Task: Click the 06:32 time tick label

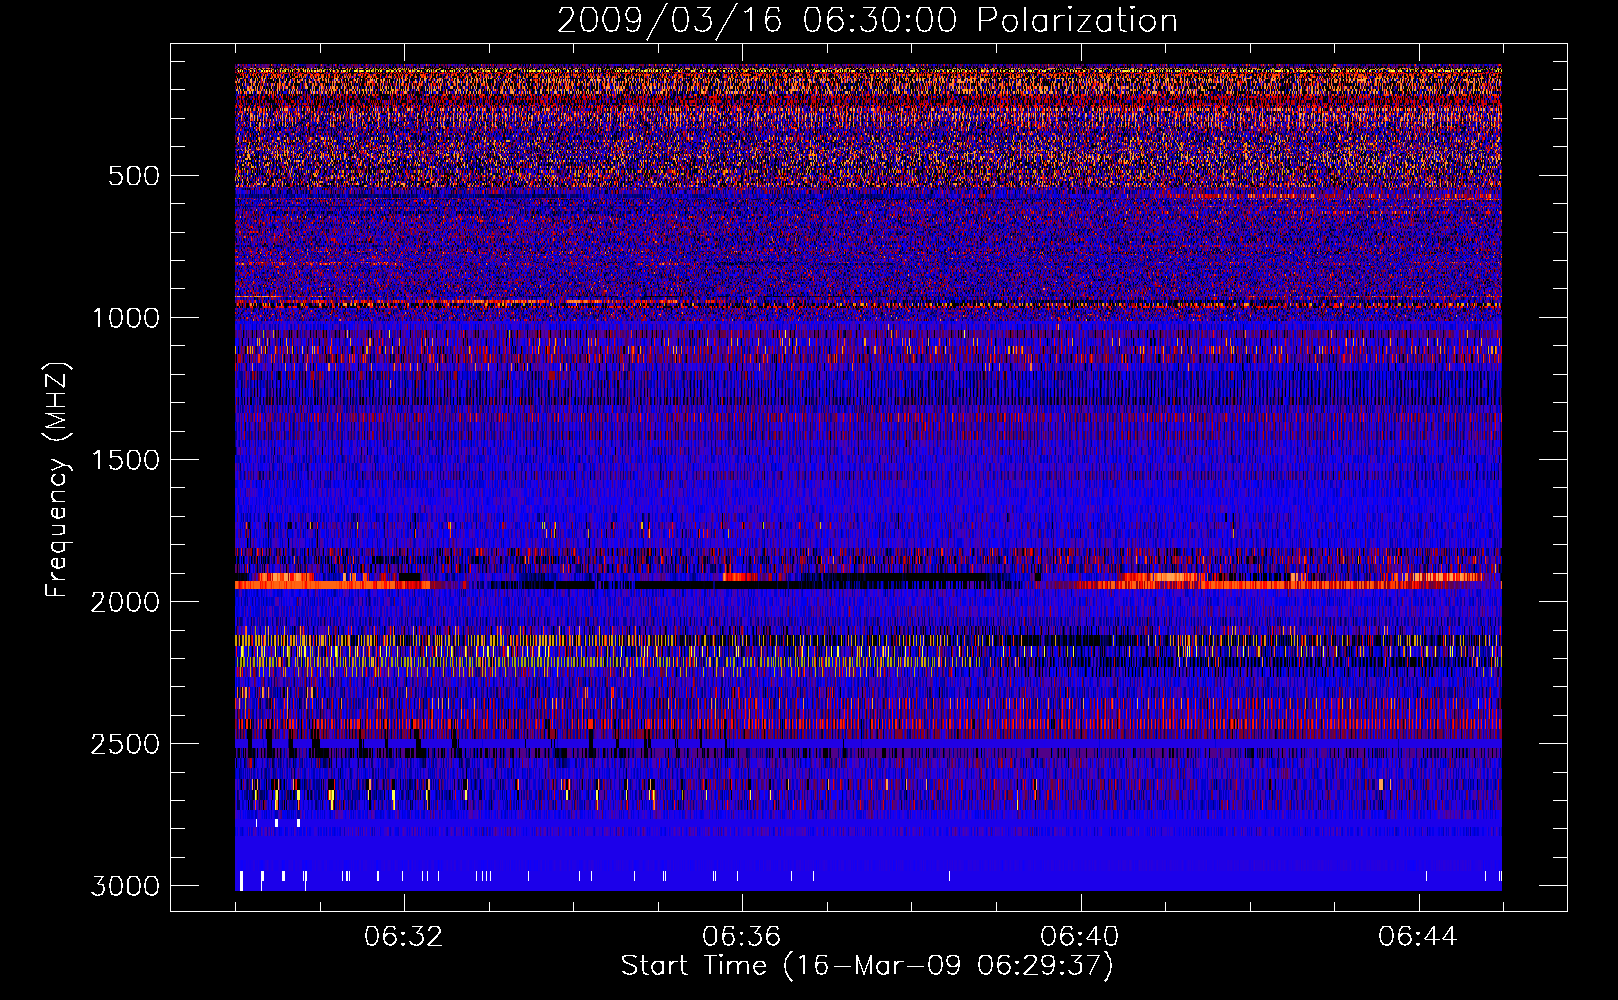Action: pos(404,937)
